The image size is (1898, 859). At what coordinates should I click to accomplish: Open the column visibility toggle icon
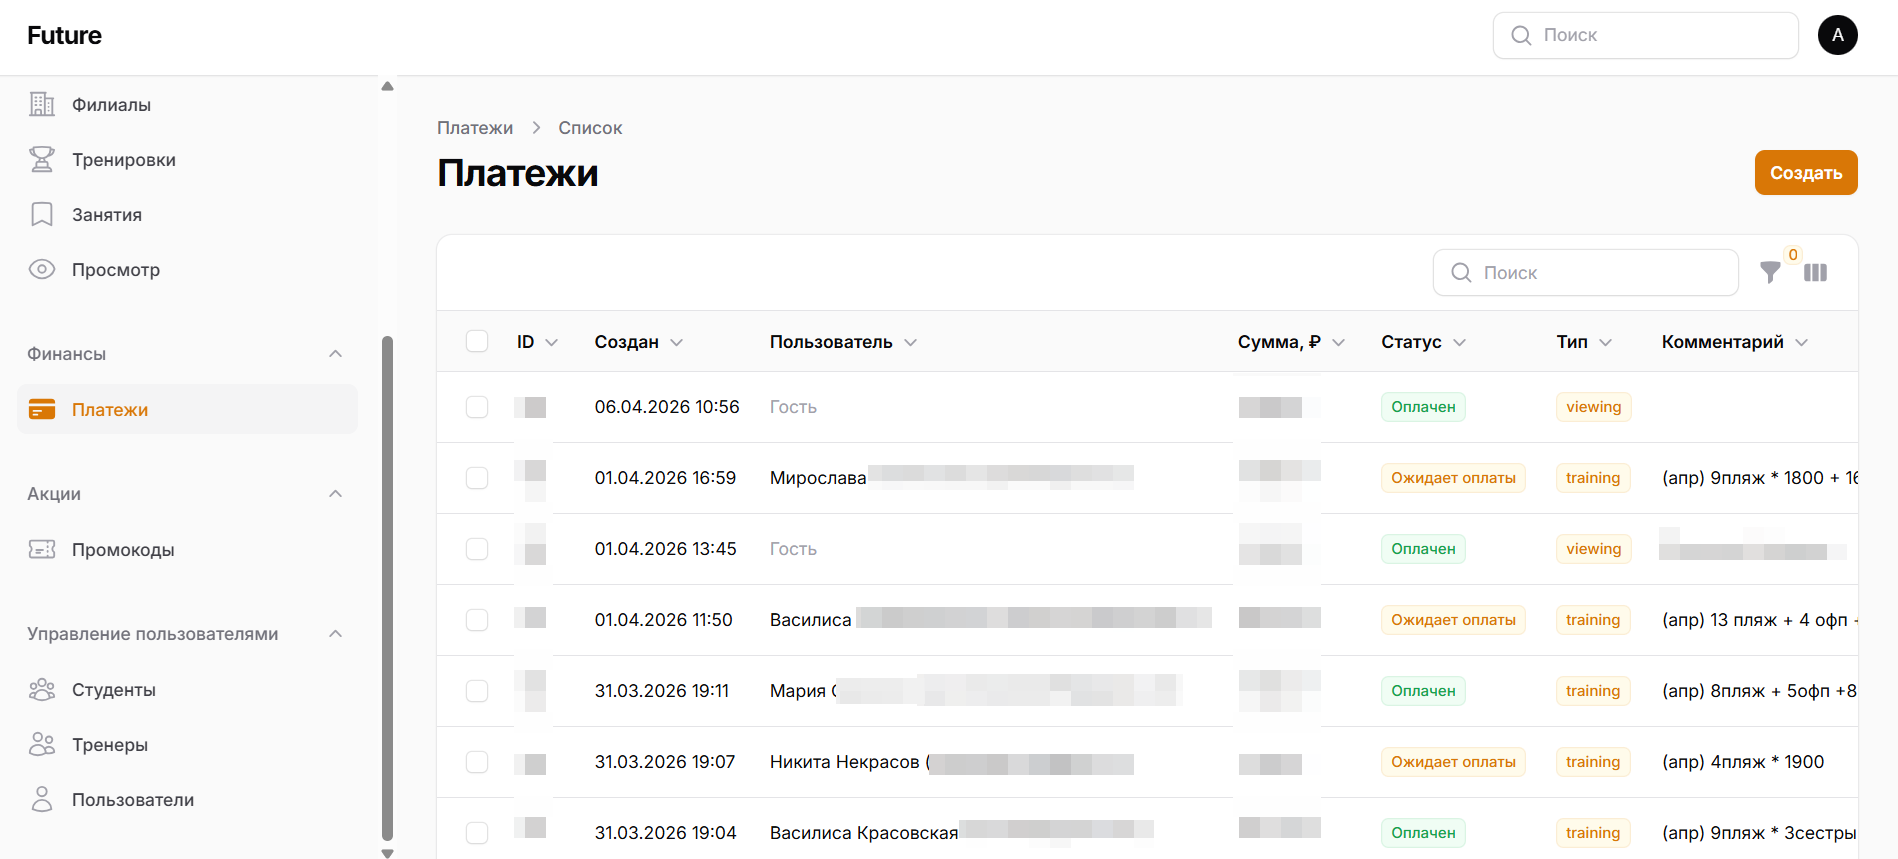click(x=1816, y=273)
